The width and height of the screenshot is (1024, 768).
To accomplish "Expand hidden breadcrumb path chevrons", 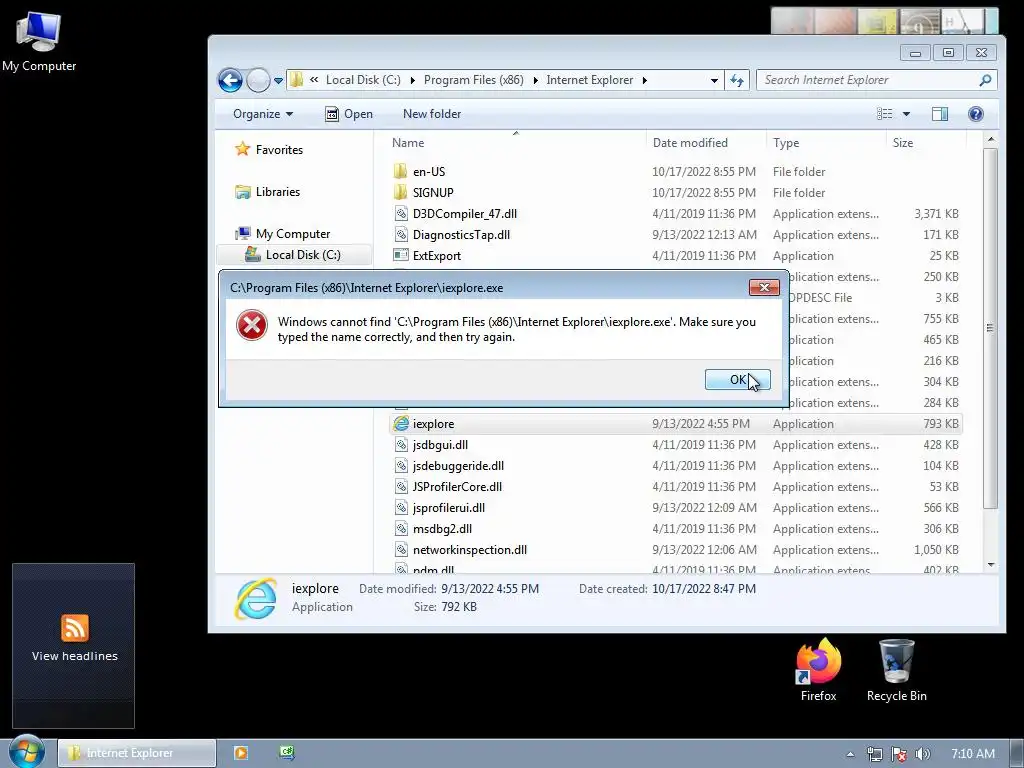I will click(x=314, y=80).
